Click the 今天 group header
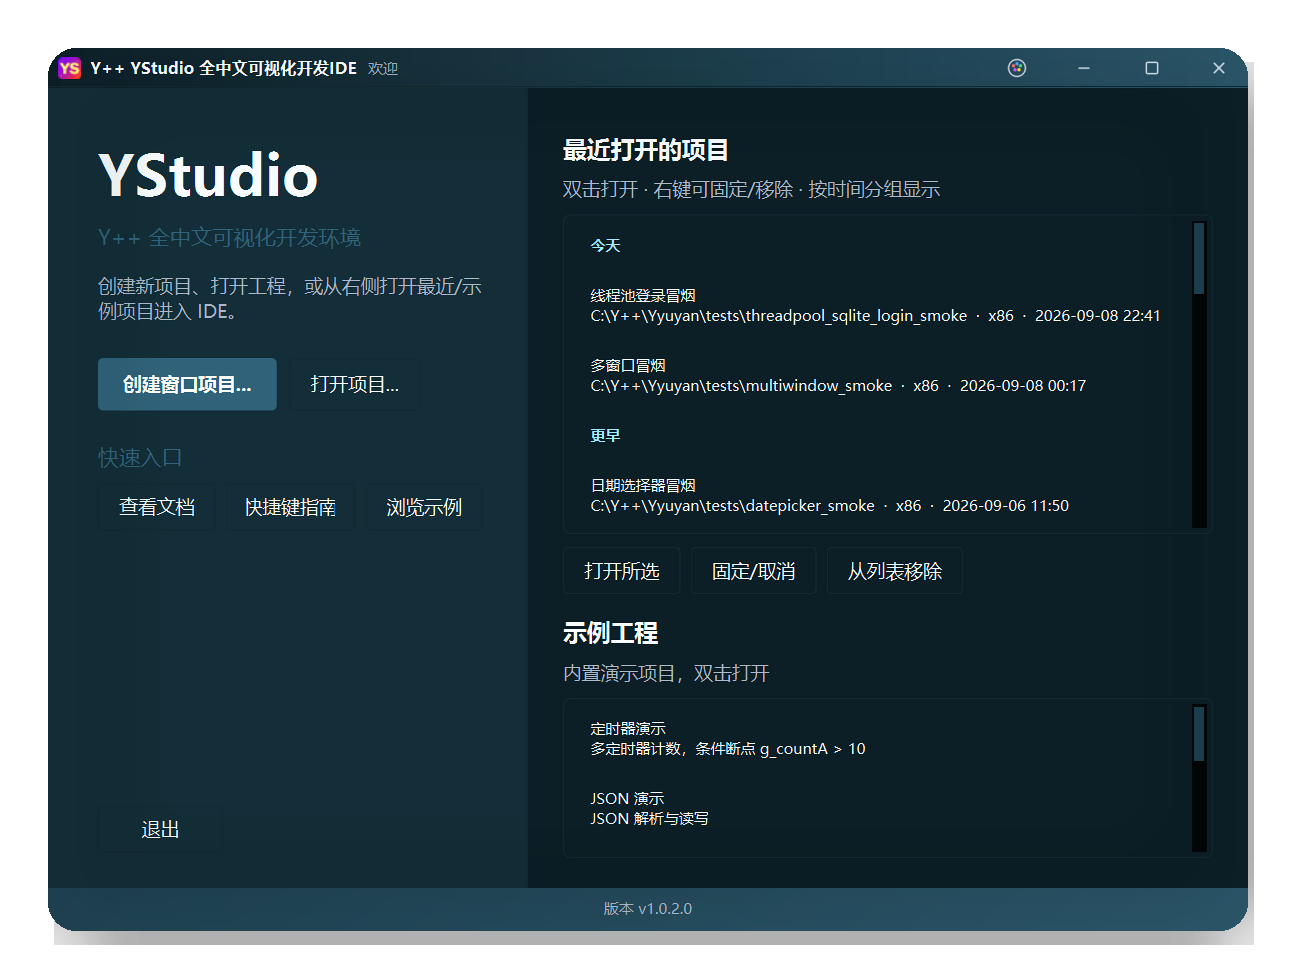The height and width of the screenshot is (979, 1296). point(605,246)
